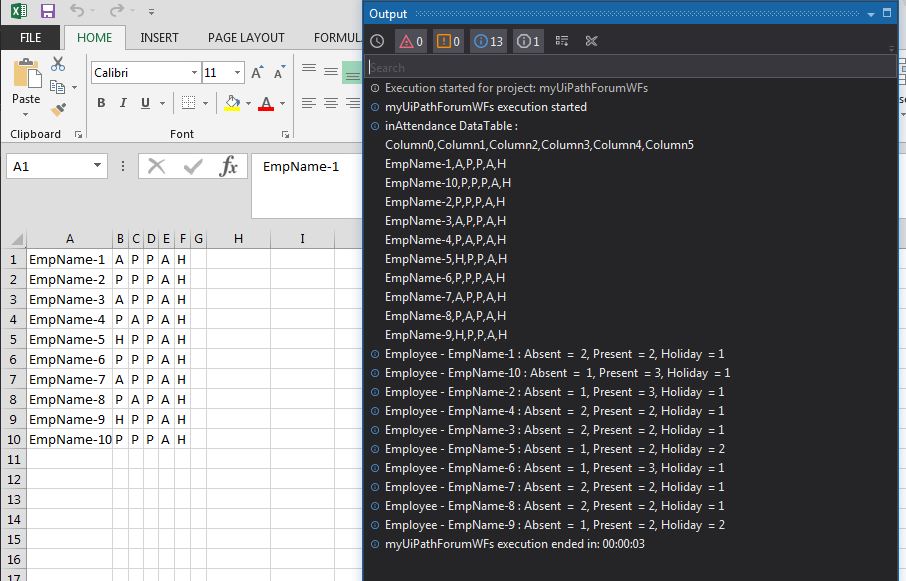
Task: Align text left in cell
Action: click(309, 103)
